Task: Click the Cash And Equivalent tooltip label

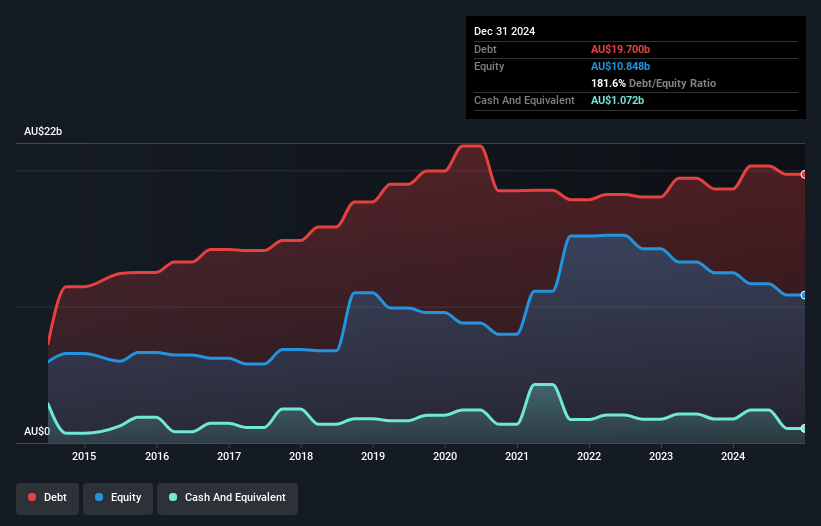Action: (x=524, y=100)
